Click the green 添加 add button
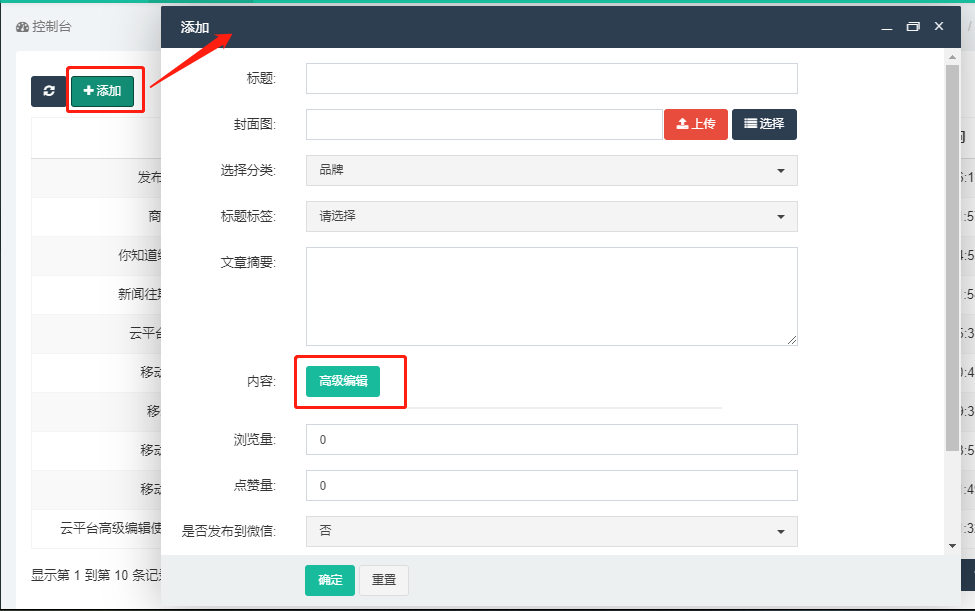This screenshot has width=975, height=611. point(102,91)
